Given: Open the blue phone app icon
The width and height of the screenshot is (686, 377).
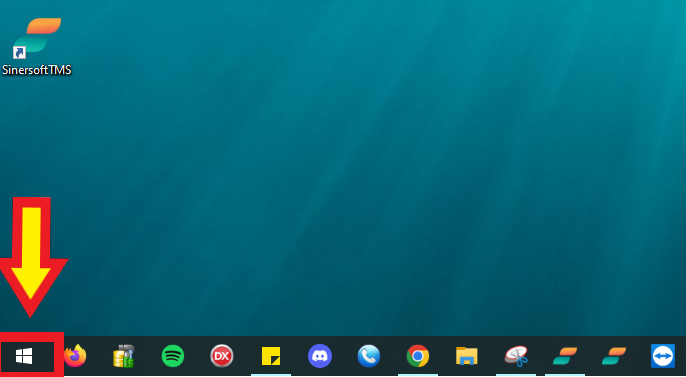Looking at the screenshot, I should [x=369, y=356].
